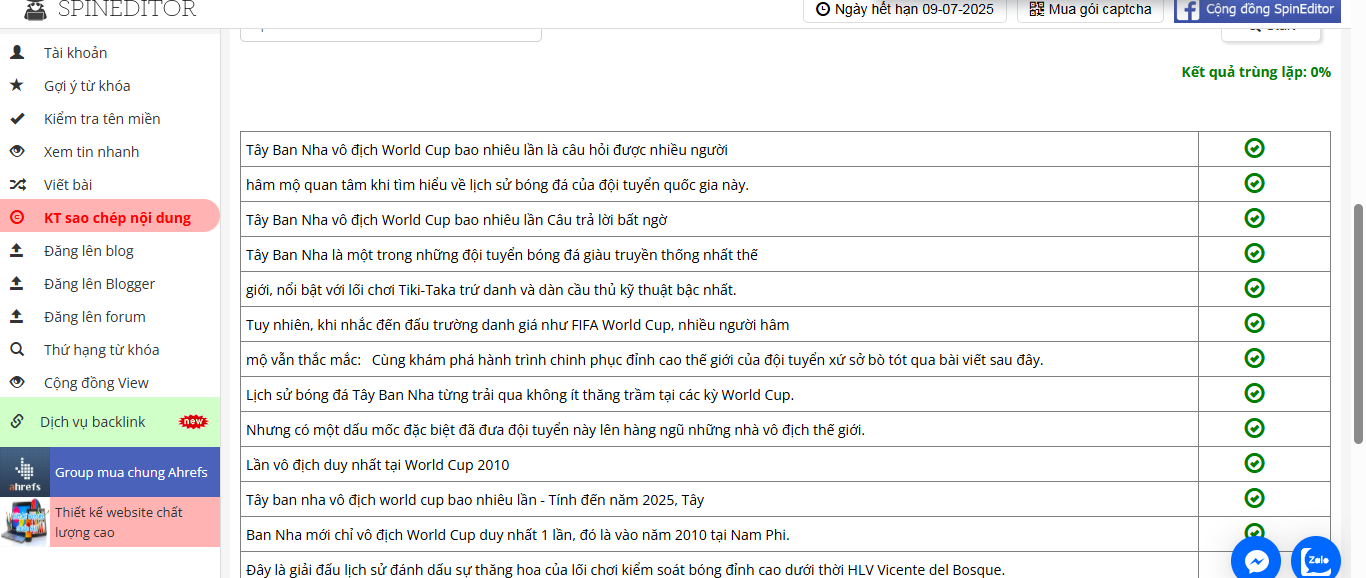The image size is (1366, 578).
Task: Click green check icon for 'Tính đến năm 2025' row
Action: point(1254,498)
